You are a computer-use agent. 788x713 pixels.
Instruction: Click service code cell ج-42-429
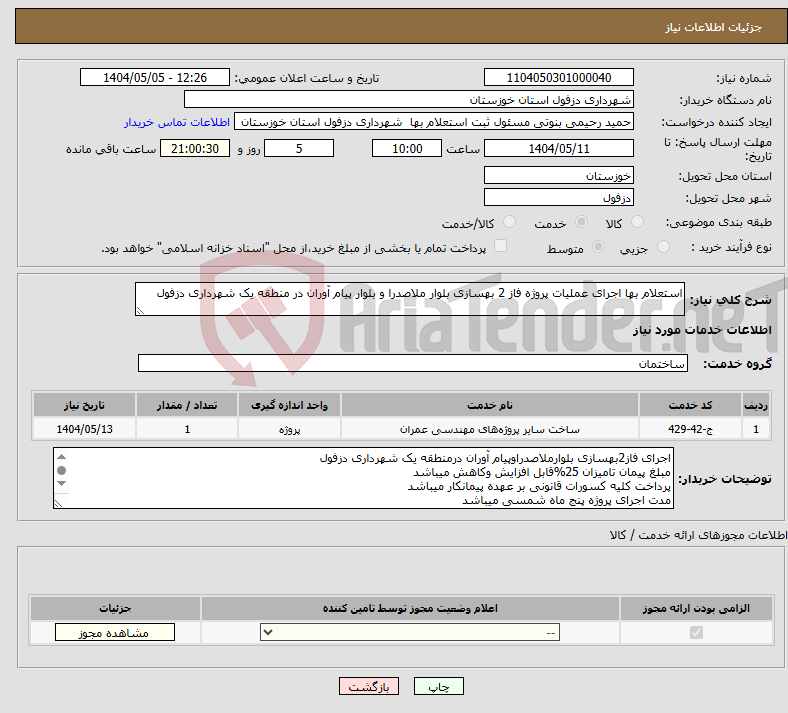(691, 429)
